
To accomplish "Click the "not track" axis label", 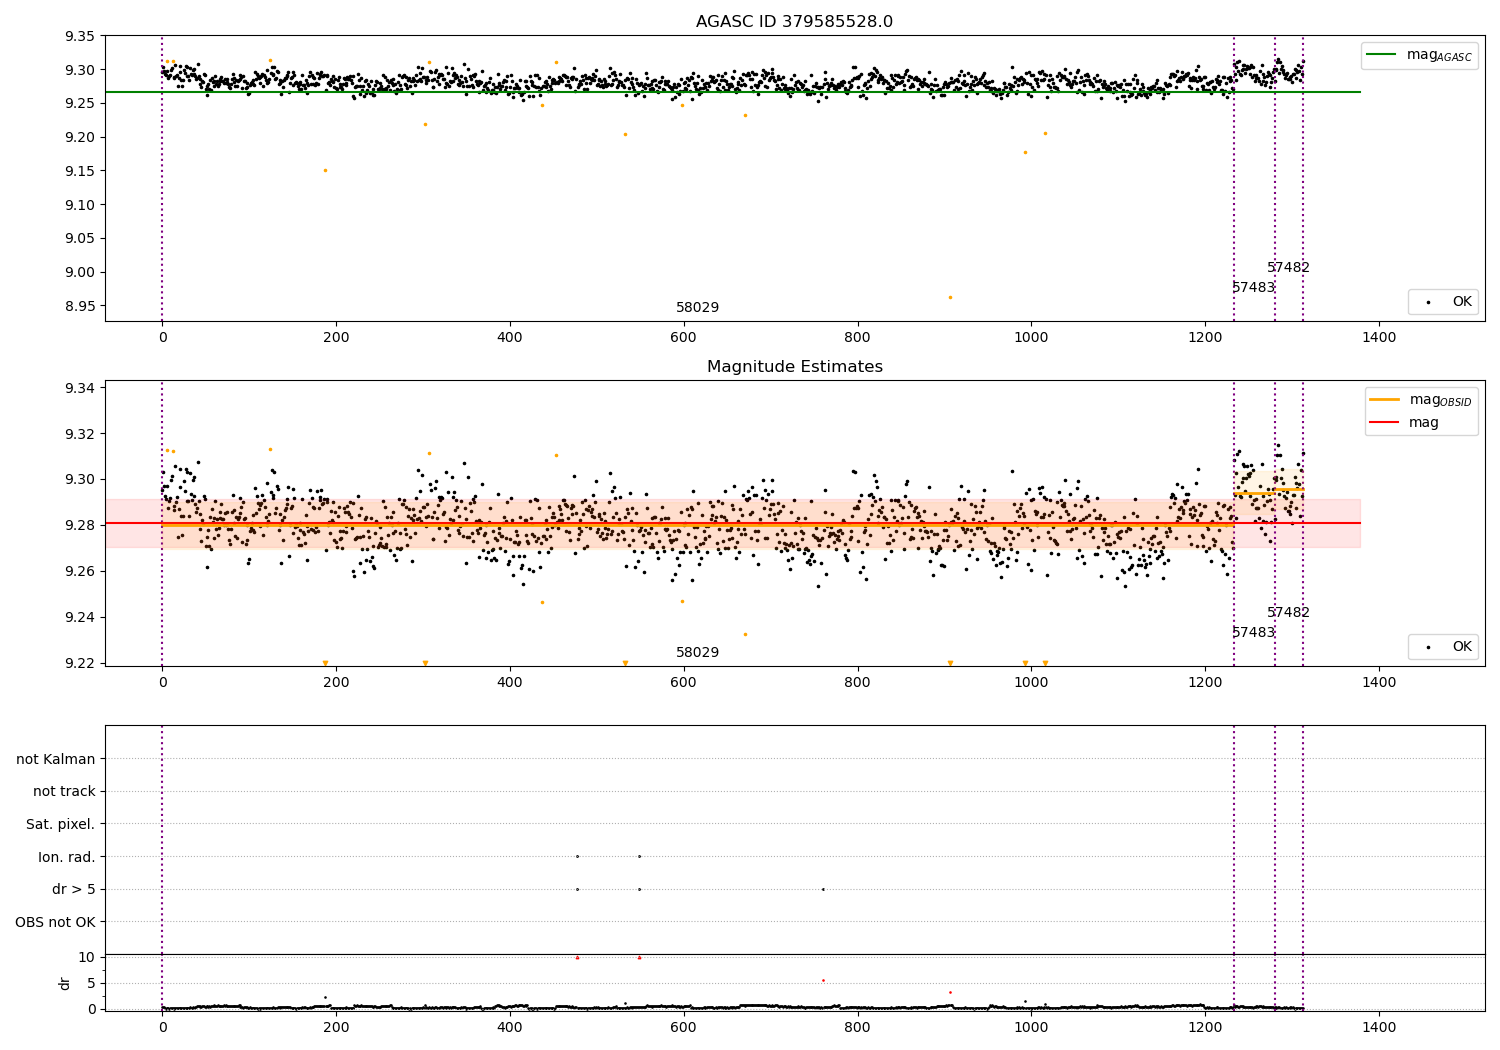I will (64, 791).
